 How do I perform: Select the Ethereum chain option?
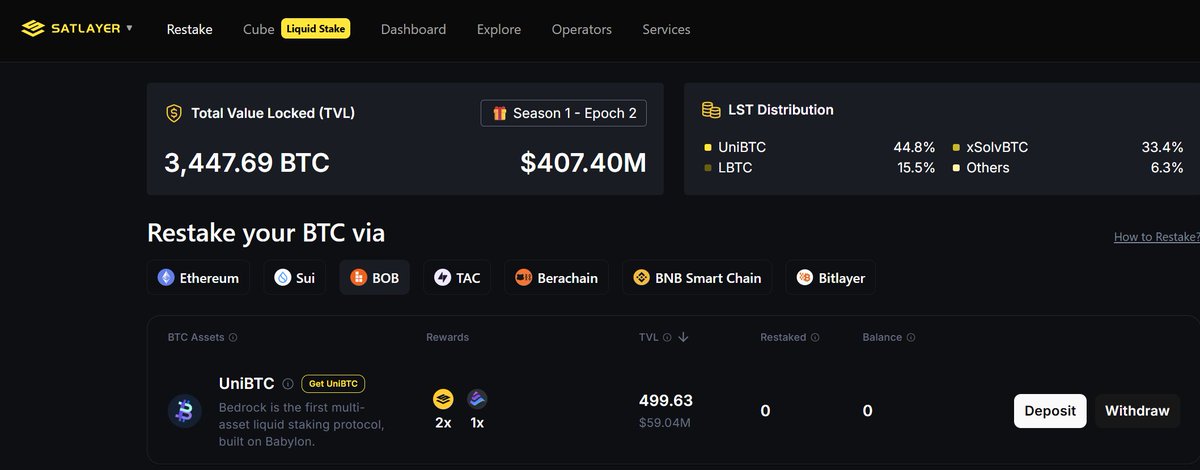(198, 278)
